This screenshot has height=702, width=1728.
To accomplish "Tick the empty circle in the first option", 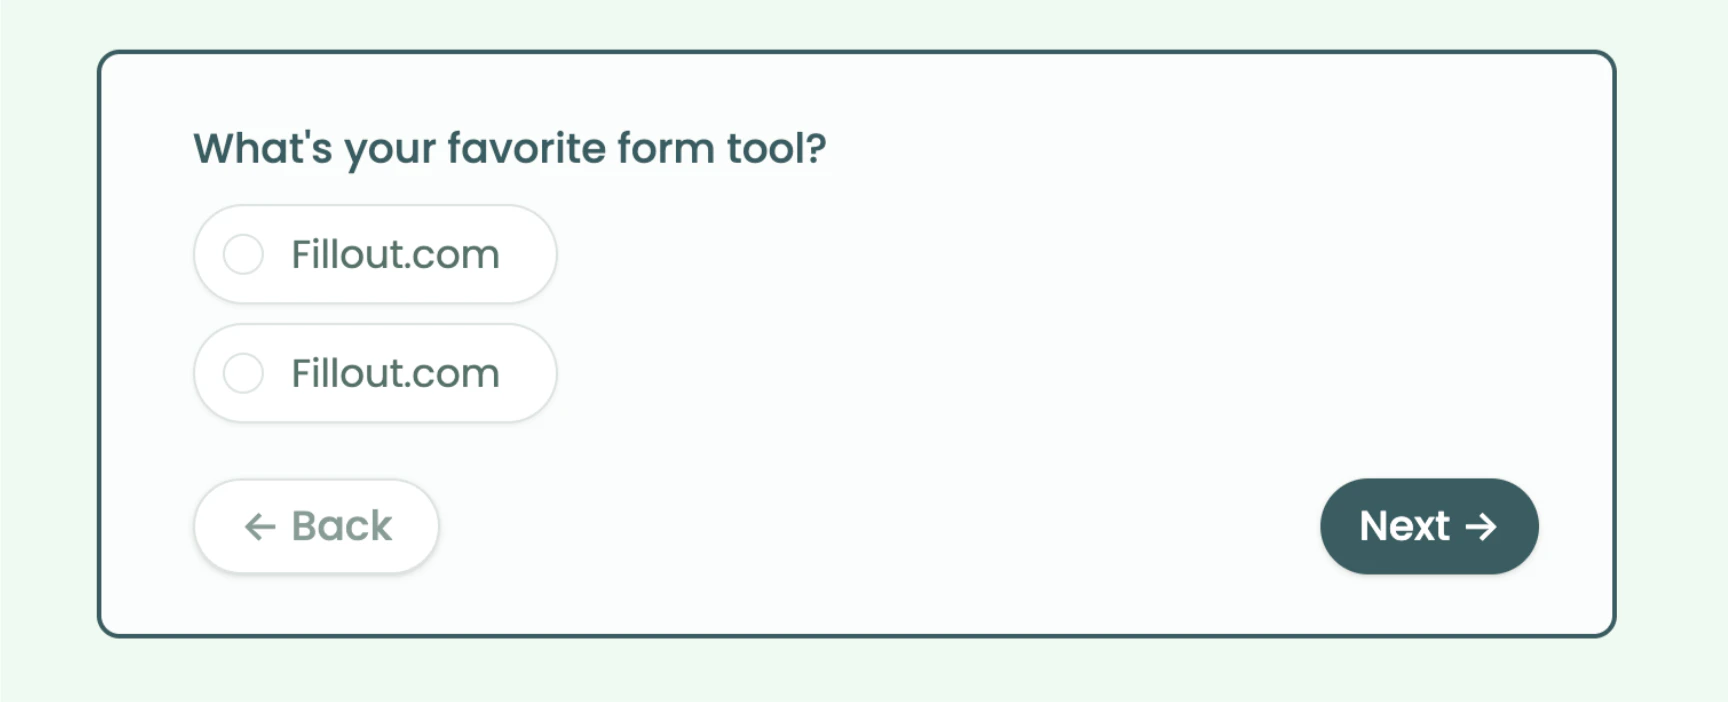I will [x=243, y=254].
